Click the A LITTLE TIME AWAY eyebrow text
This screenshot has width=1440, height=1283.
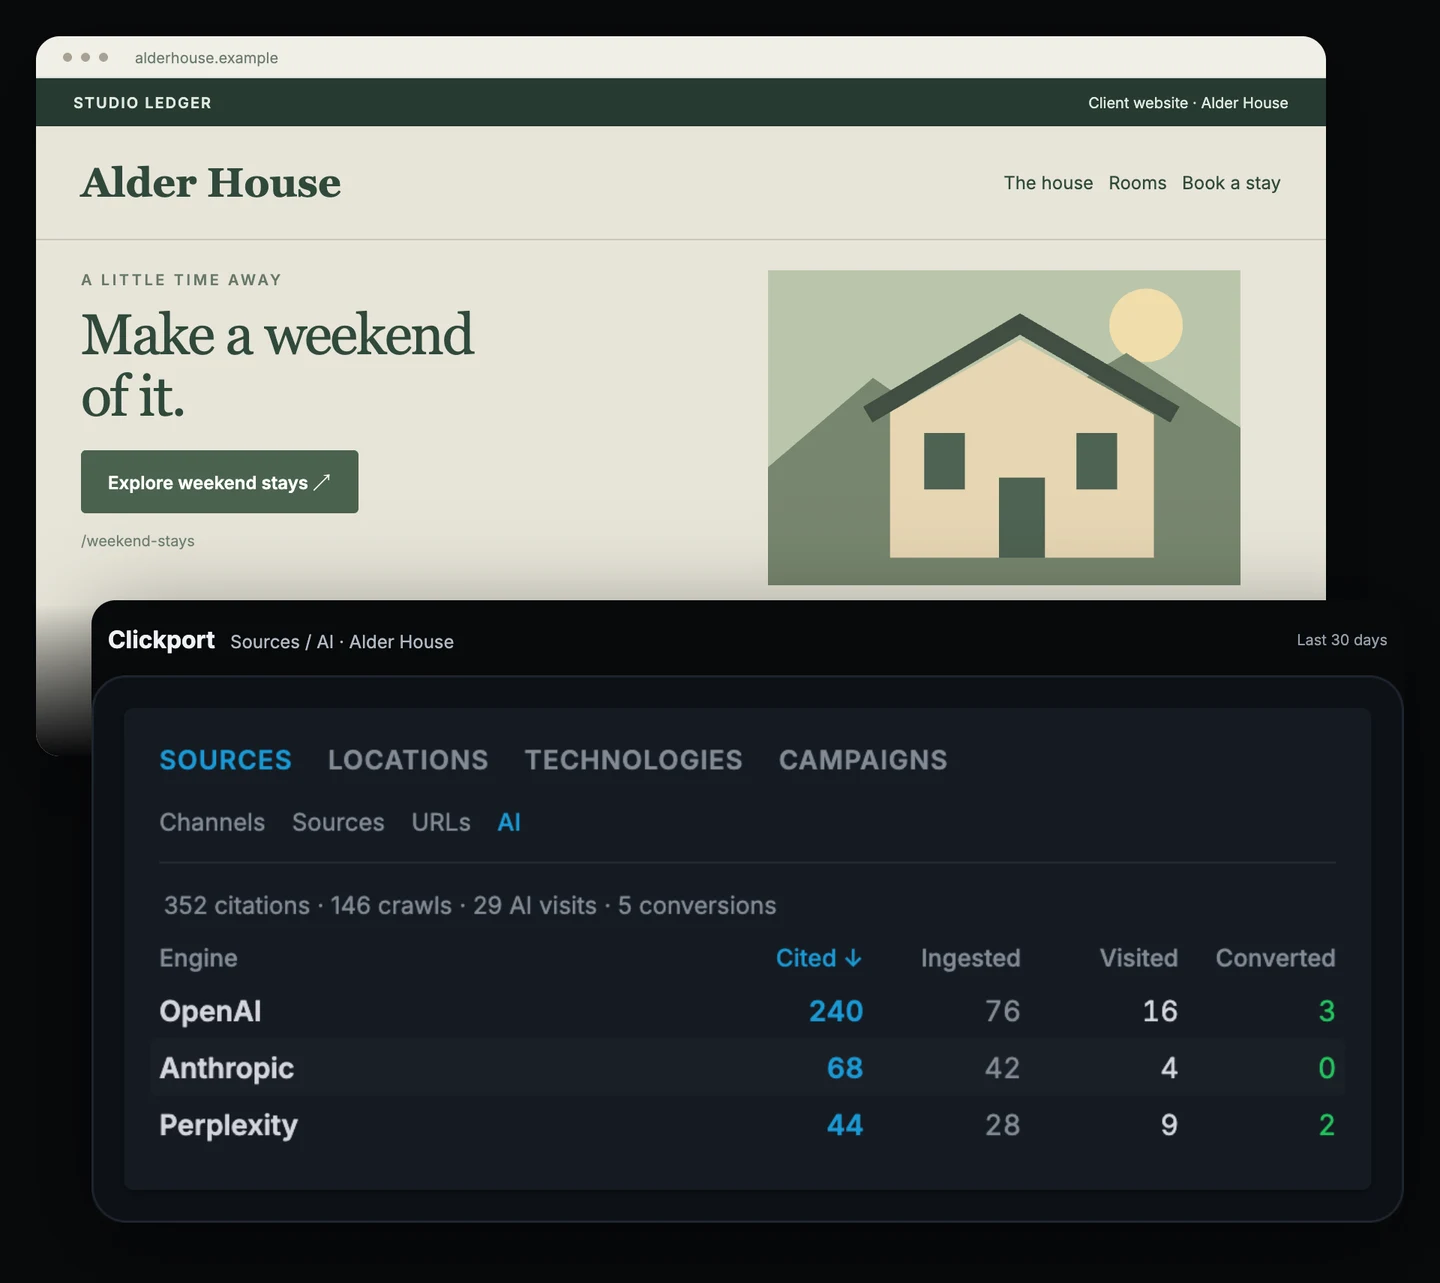[181, 280]
